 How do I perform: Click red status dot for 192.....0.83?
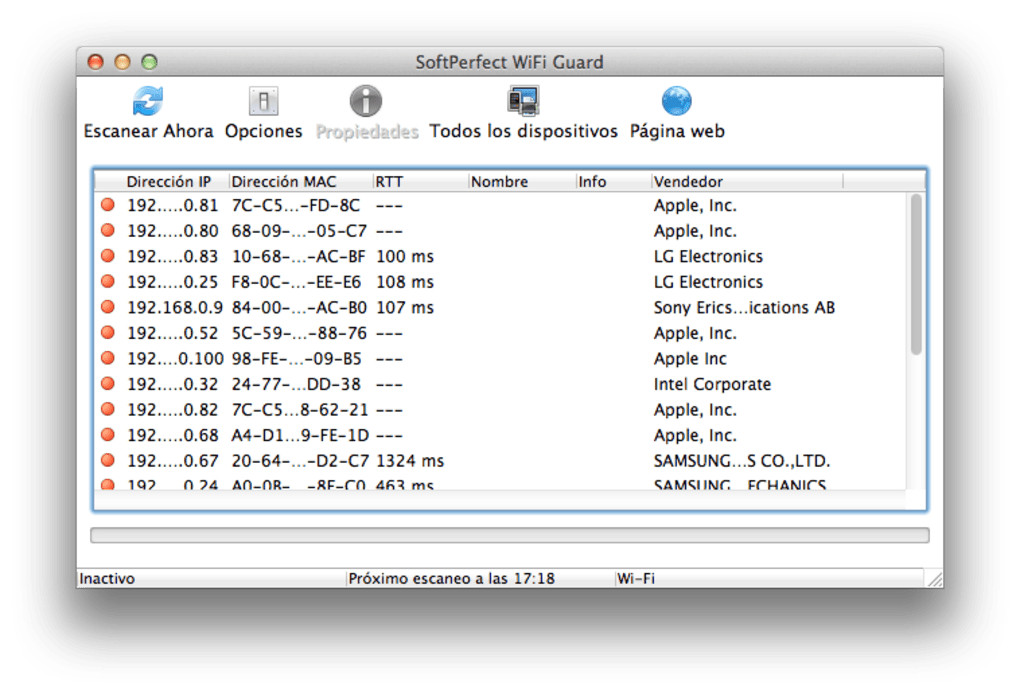click(108, 256)
